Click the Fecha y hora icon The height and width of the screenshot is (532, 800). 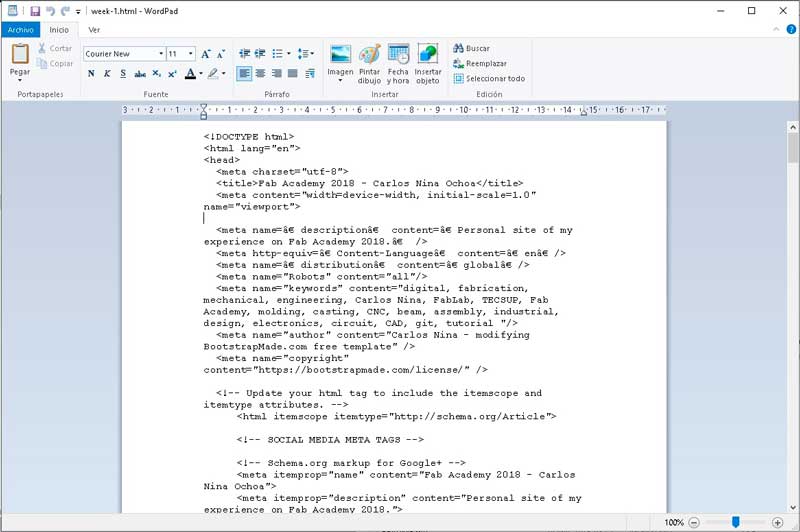pos(398,63)
